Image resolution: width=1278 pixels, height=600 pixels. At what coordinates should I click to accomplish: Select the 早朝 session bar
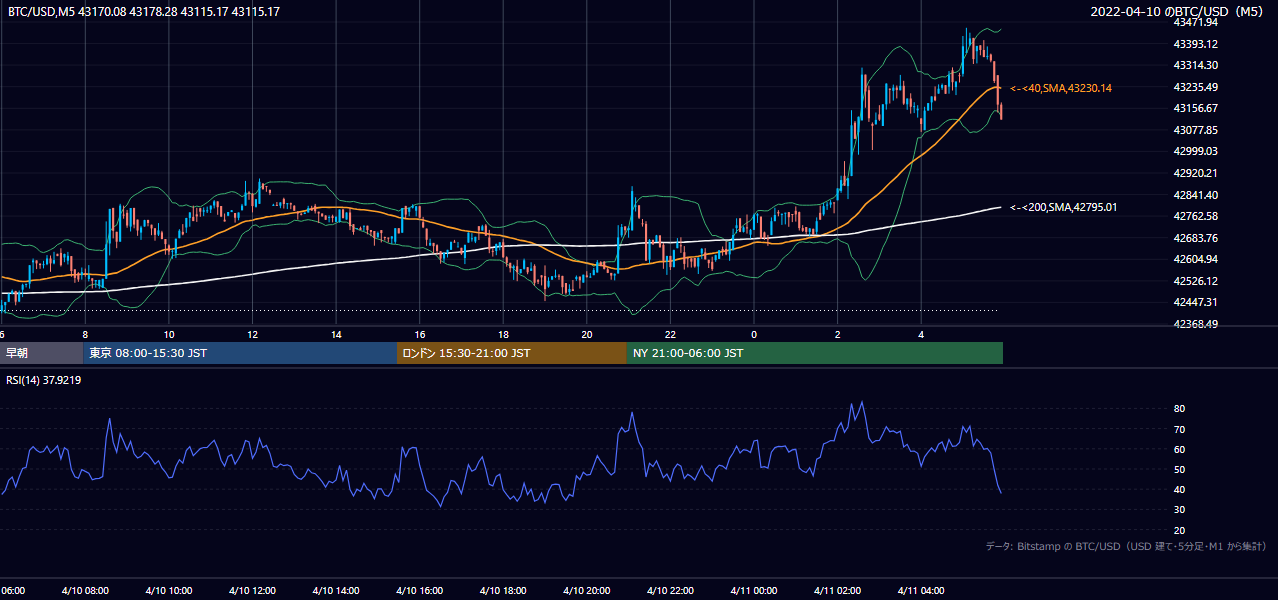coord(41,353)
